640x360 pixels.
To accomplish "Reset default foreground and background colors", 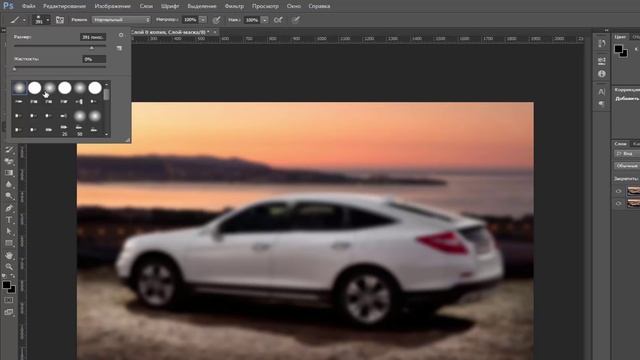I will click(x=4, y=276).
